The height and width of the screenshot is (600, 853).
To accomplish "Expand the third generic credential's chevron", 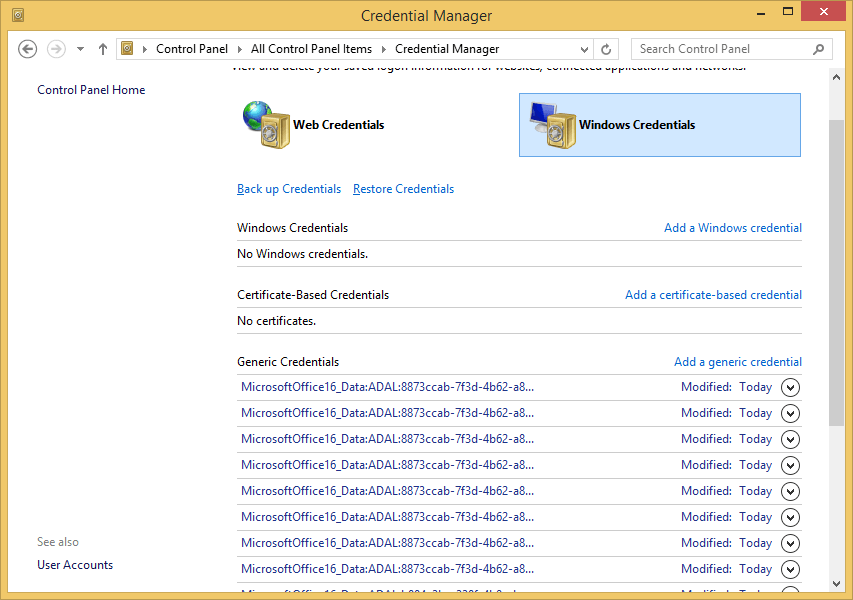I will pos(790,439).
